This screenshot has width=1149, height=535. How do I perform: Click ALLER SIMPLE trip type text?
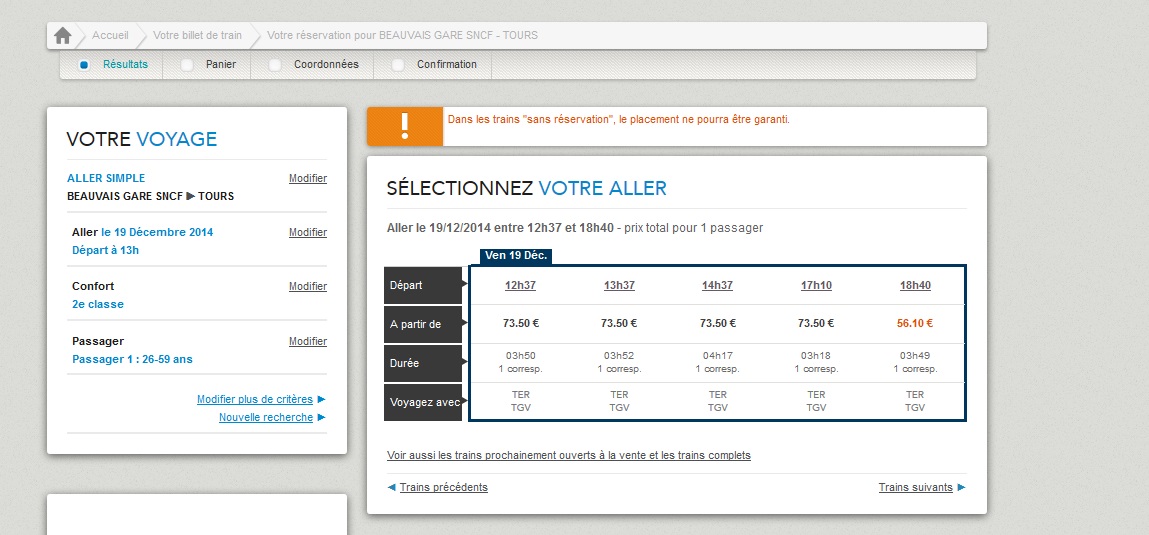click(x=106, y=178)
